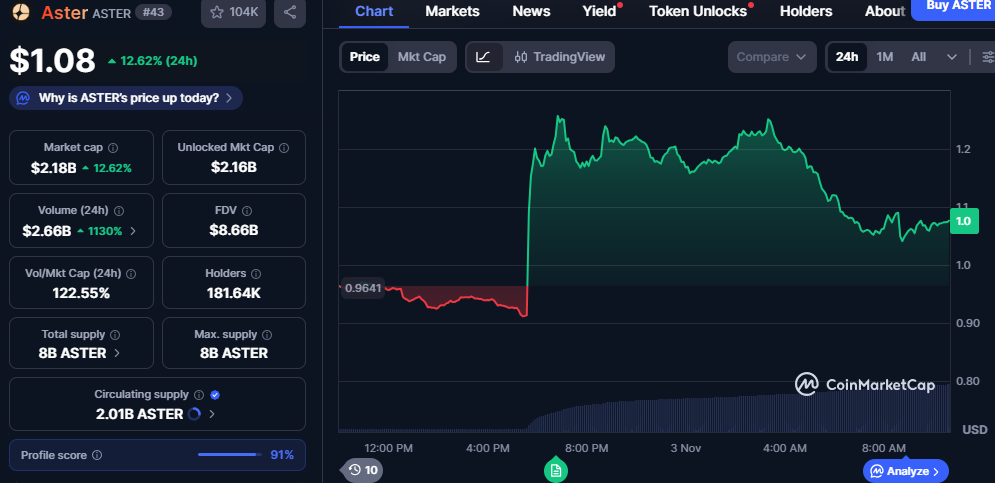The width and height of the screenshot is (995, 483).
Task: Click the verified badge by Circulating supply
Action: point(215,395)
